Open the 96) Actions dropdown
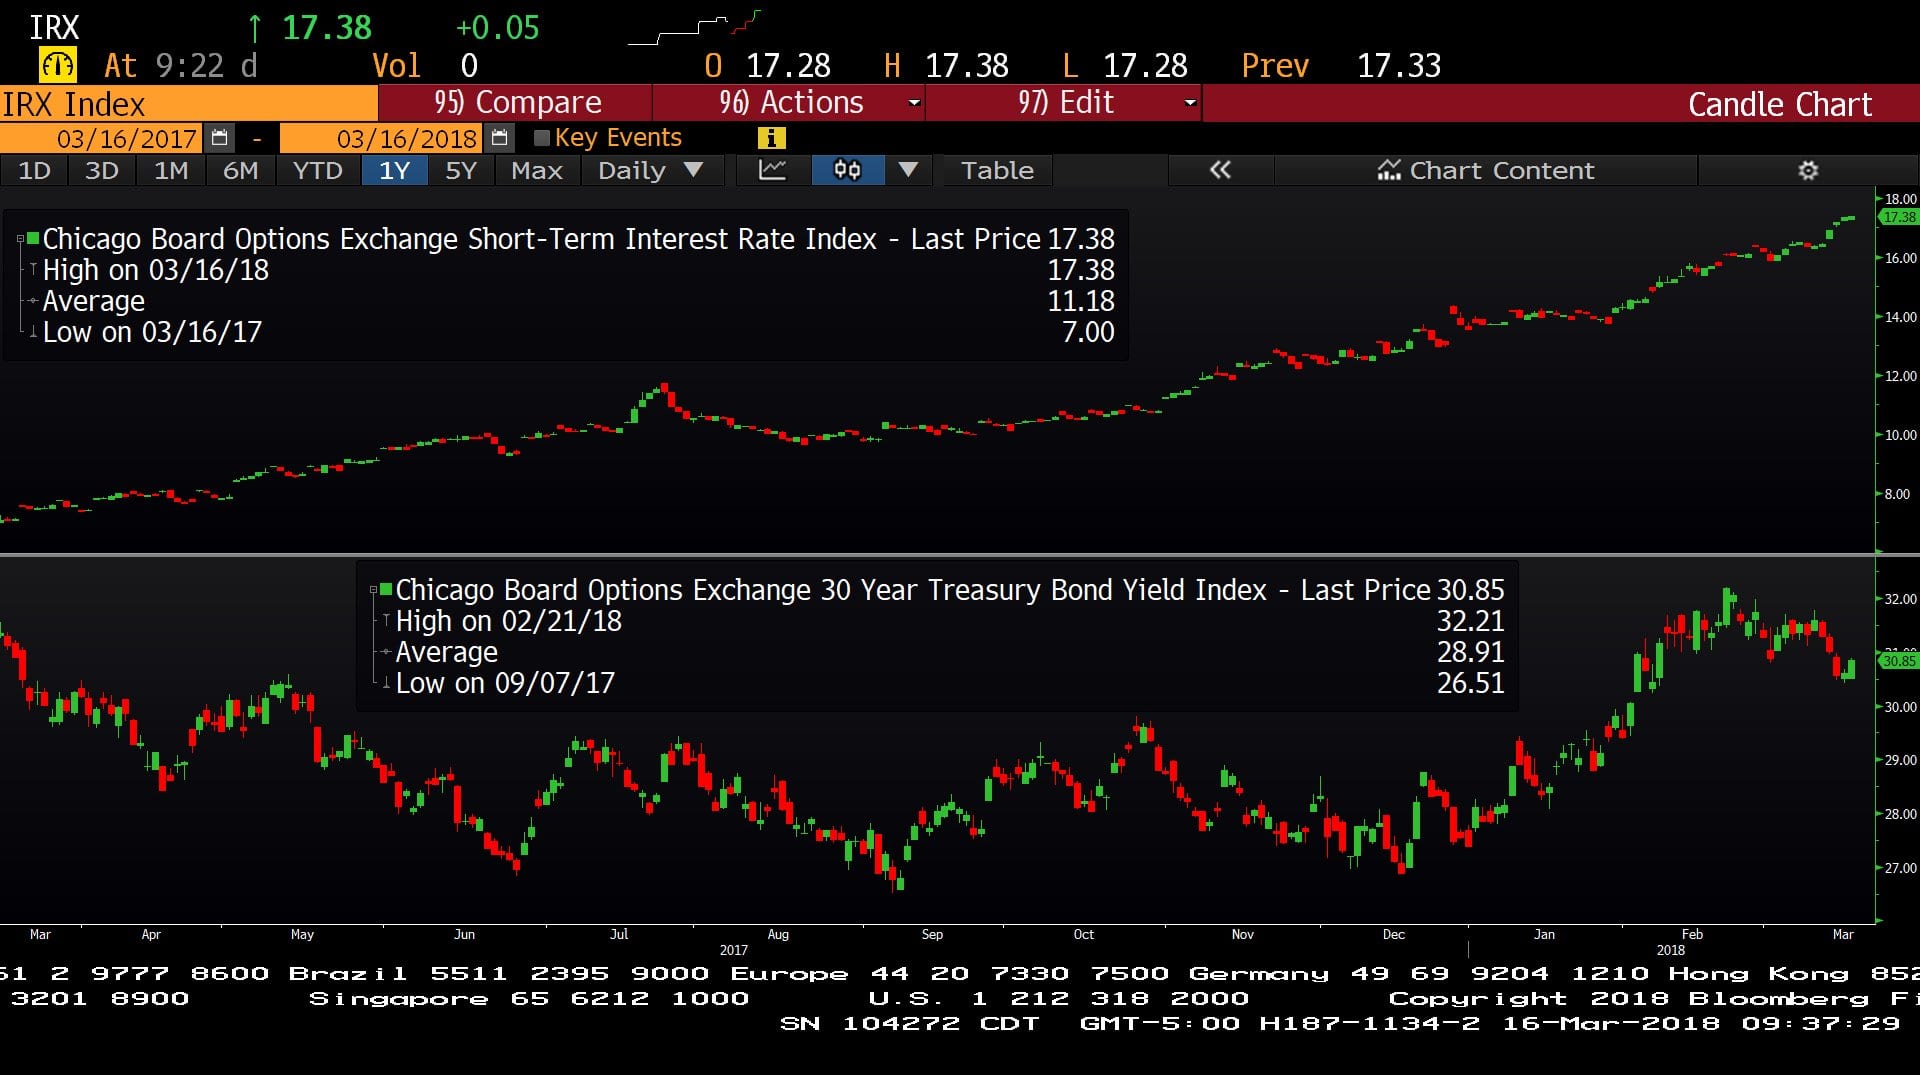Screen dimensions: 1920x1075 tap(789, 102)
